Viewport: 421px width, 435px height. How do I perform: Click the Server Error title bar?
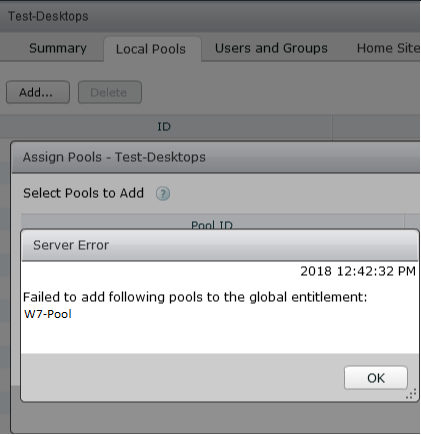point(220,245)
